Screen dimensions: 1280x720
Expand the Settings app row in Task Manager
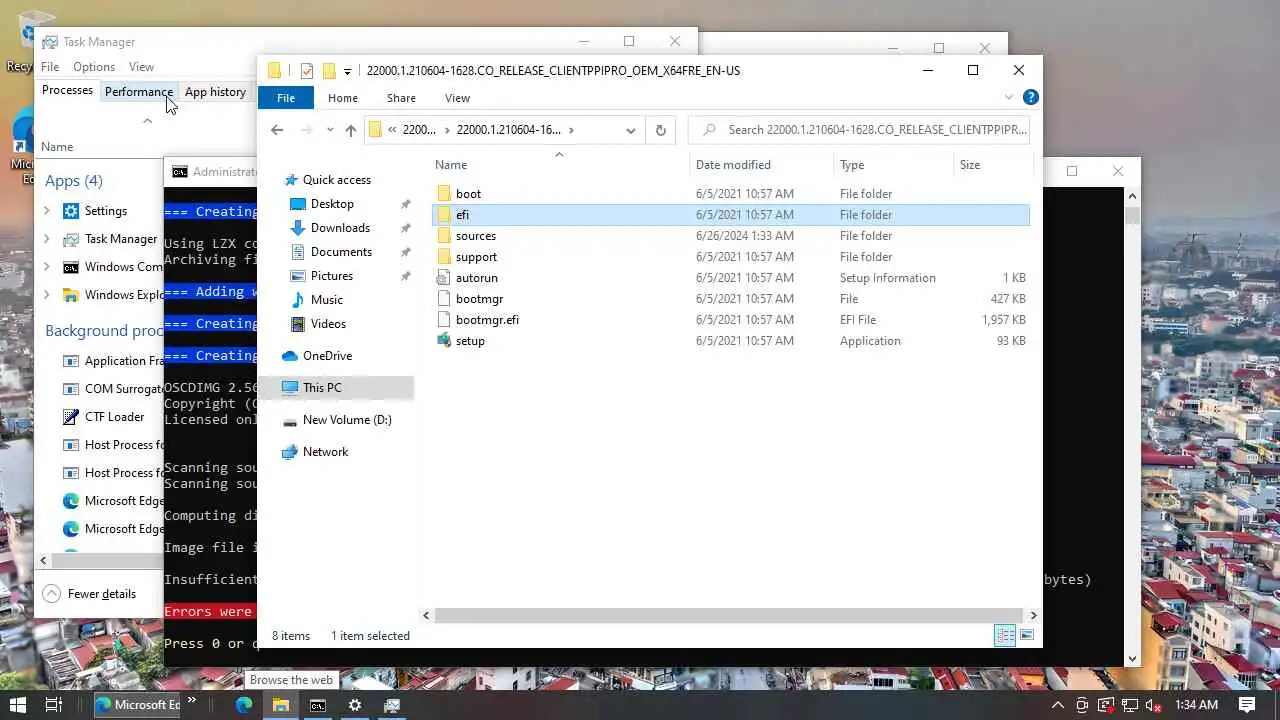pos(47,211)
